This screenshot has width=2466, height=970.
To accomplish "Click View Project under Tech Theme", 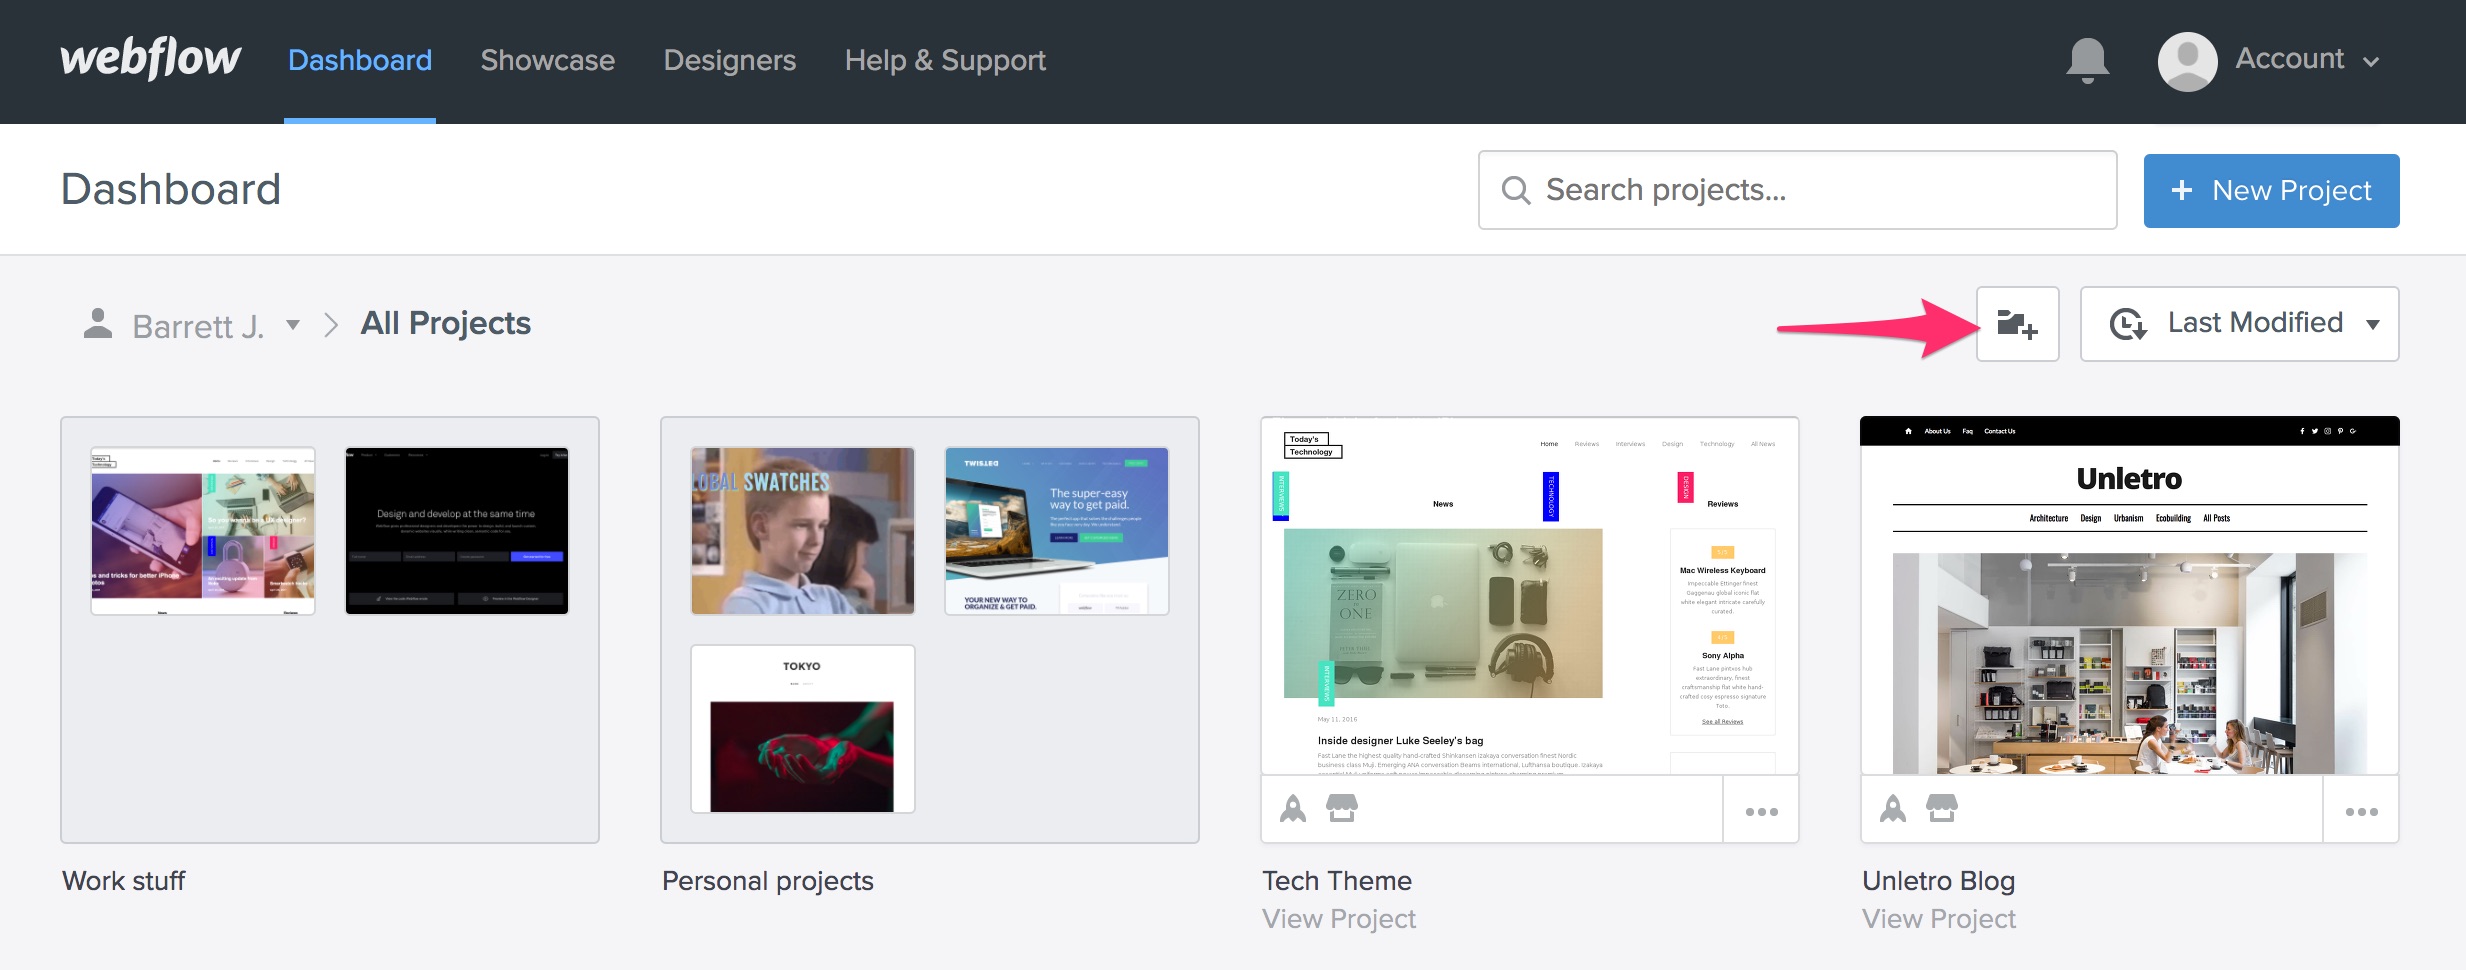I will [1338, 918].
